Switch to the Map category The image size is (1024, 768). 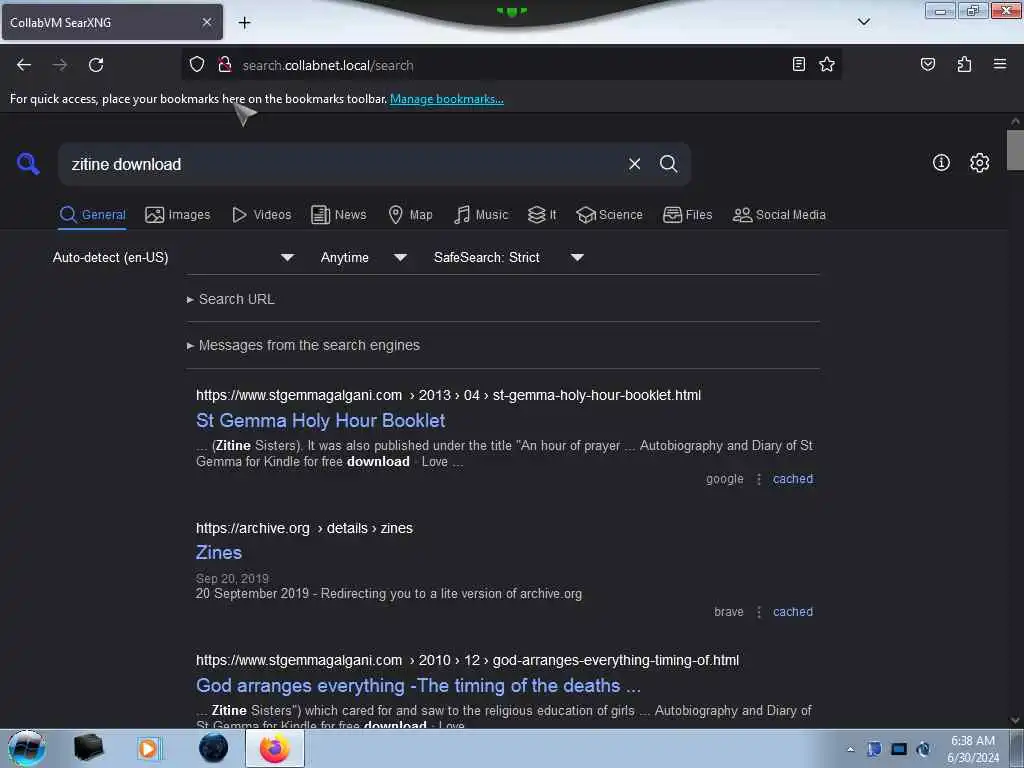(410, 215)
